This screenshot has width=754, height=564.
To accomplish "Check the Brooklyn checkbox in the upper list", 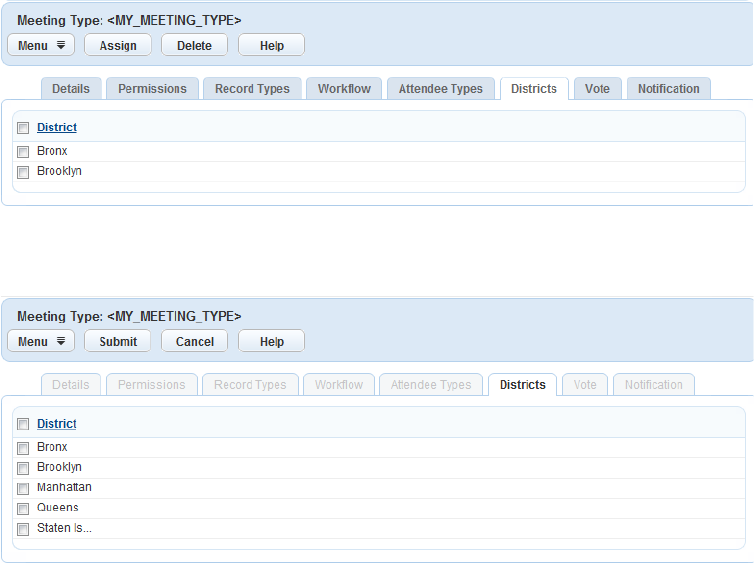I will pyautogui.click(x=23, y=172).
